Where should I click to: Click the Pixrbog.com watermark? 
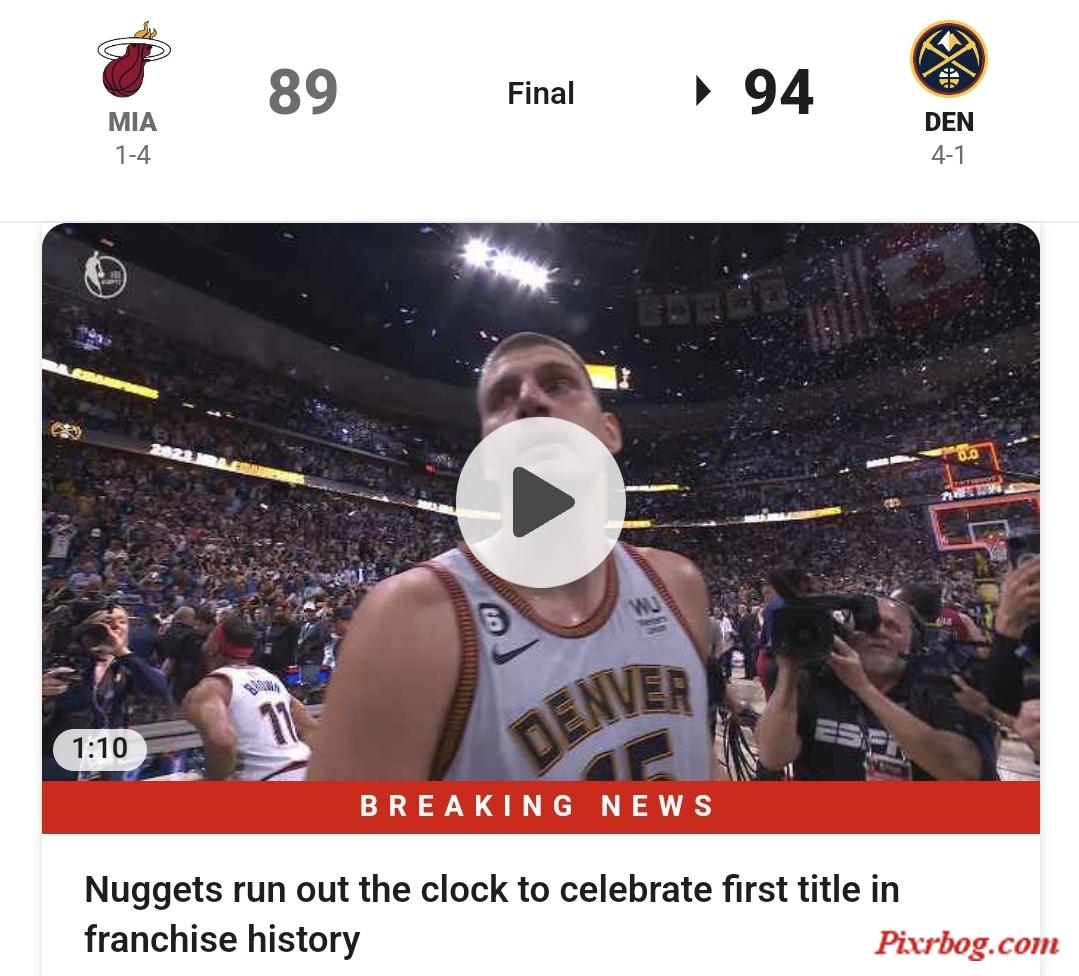tap(966, 943)
